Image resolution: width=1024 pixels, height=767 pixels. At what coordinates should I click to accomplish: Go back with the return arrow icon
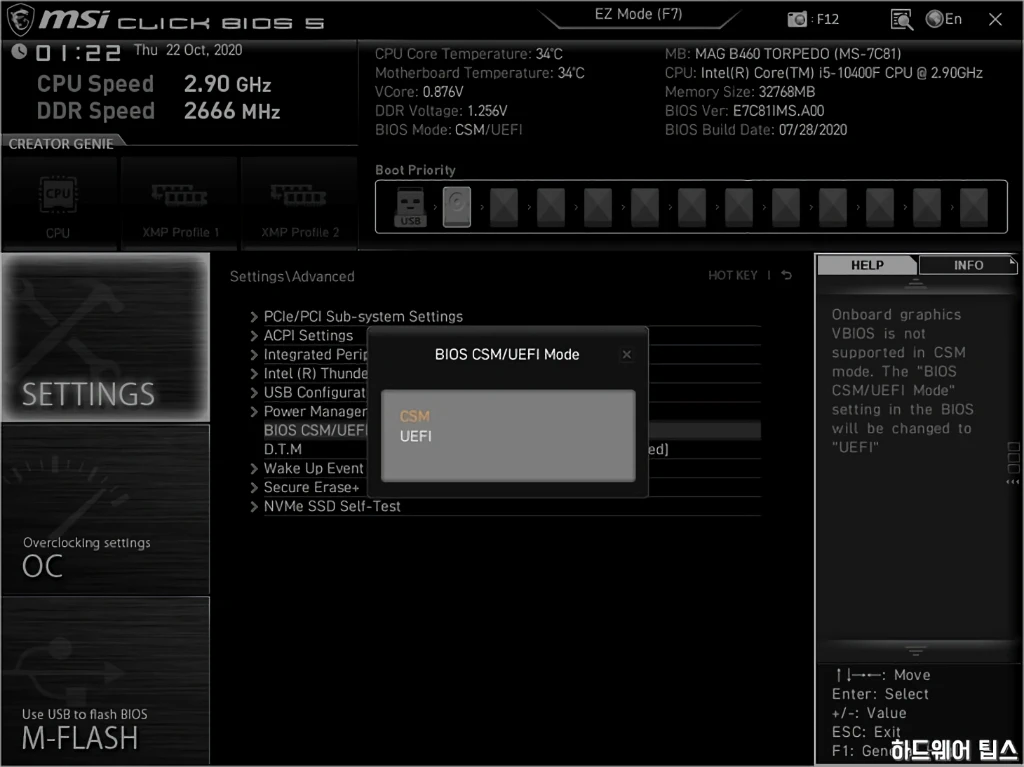787,276
